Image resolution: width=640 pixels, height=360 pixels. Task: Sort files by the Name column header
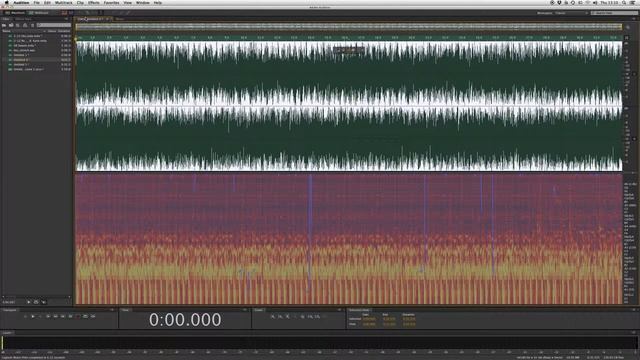click(x=6, y=31)
